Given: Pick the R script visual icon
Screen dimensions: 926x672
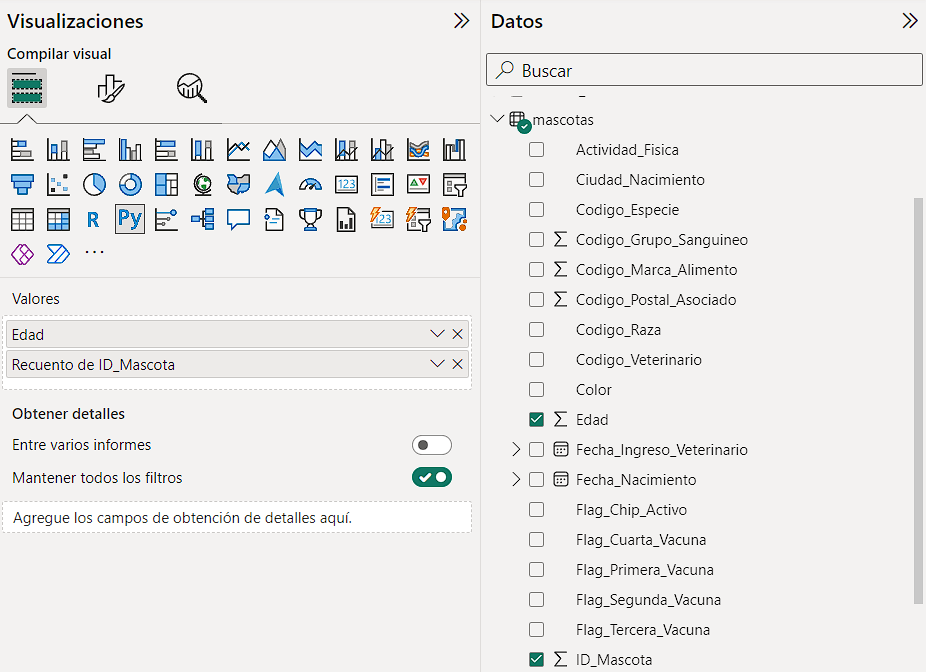Looking at the screenshot, I should (93, 220).
